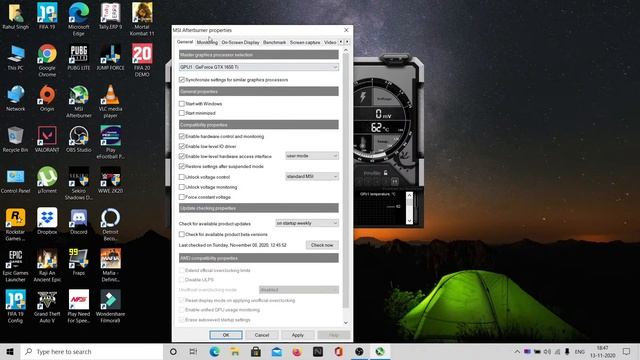
Task: Click the Check now button
Action: (322, 245)
